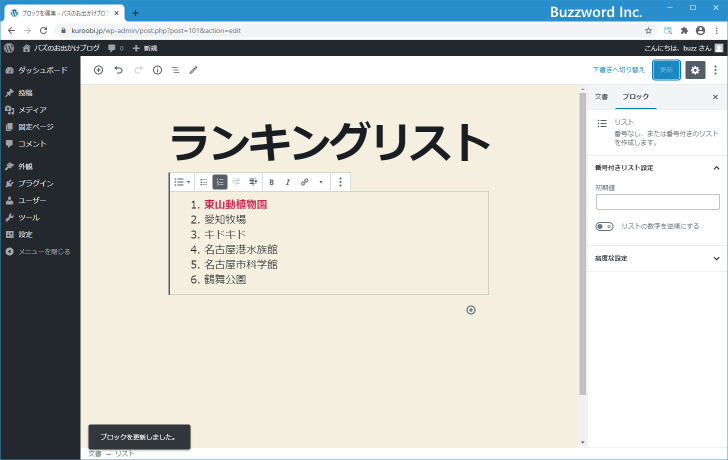Click the redo arrow icon
728x460 pixels.
(x=138, y=70)
